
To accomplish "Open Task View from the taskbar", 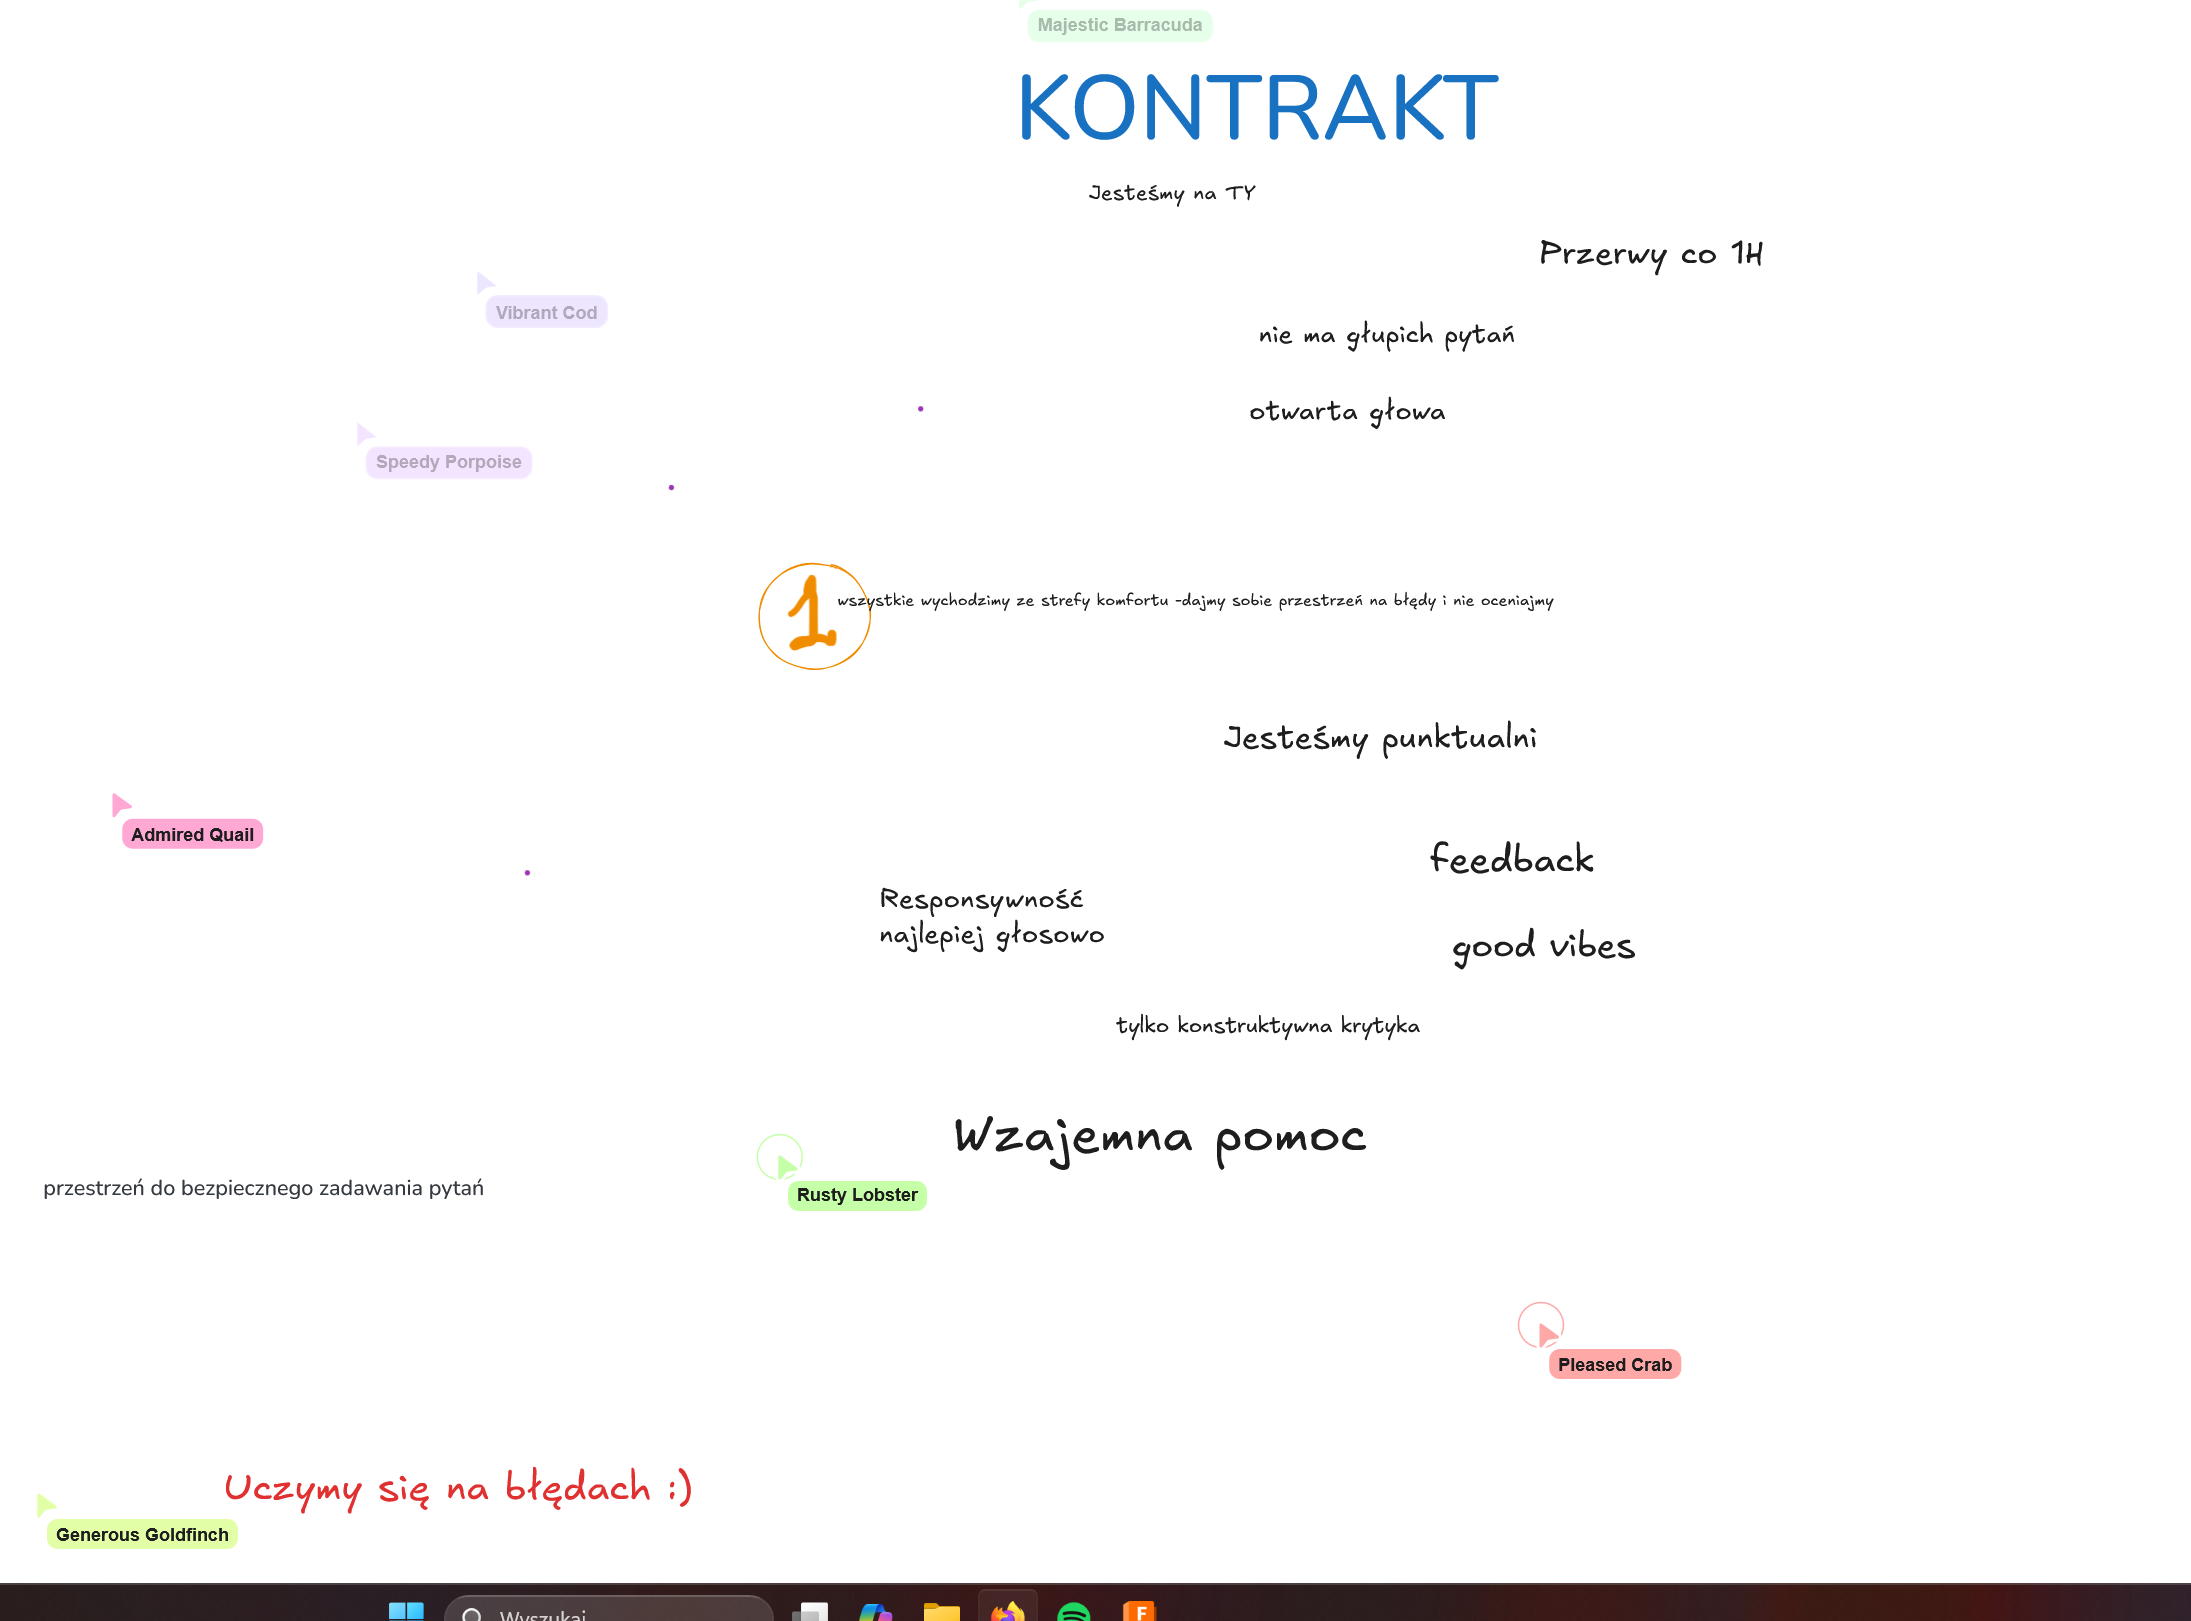I will tap(810, 1611).
